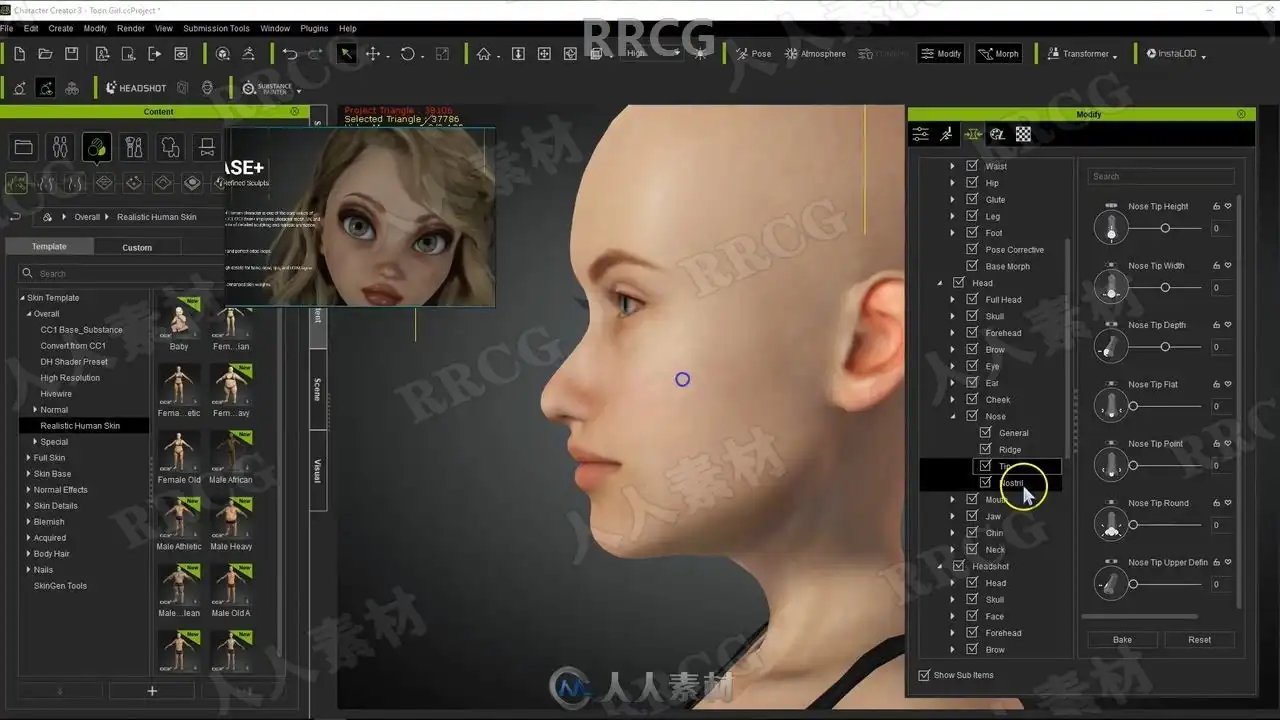Toggle the Nostril checkbox
Screen dimensions: 1280x720
(985, 483)
